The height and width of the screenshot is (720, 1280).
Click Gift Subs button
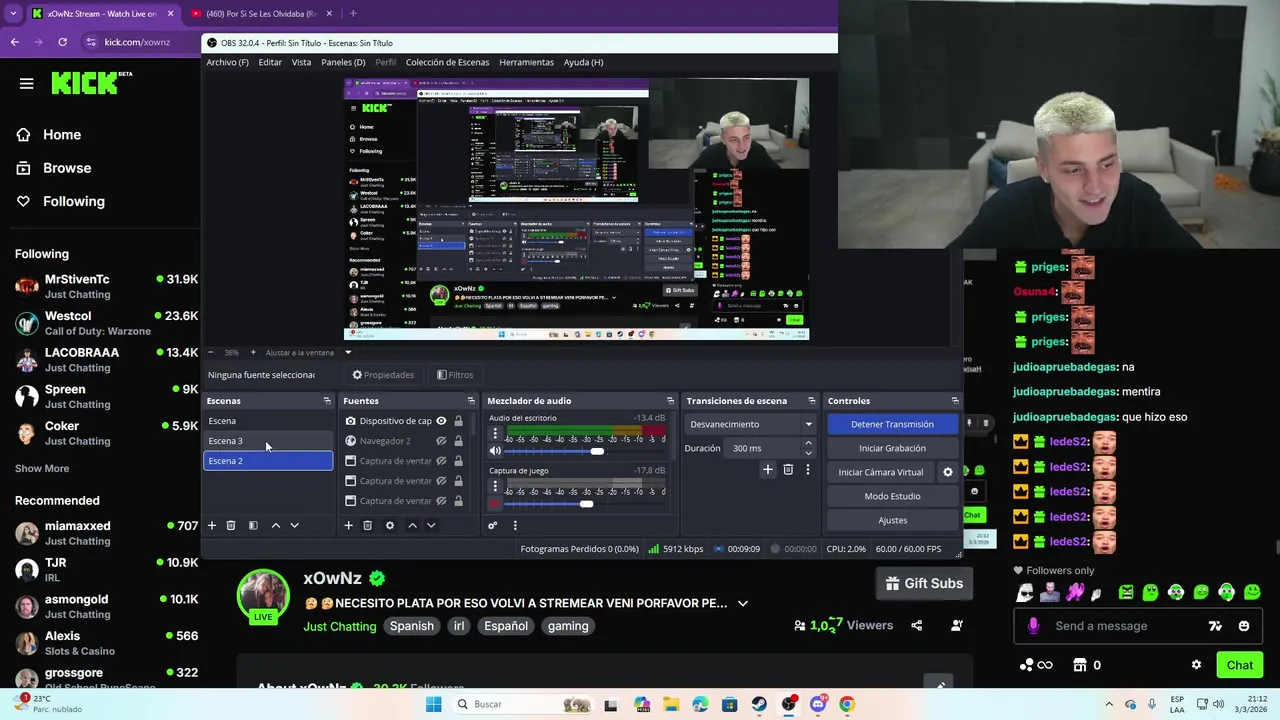pyautogui.click(x=924, y=583)
